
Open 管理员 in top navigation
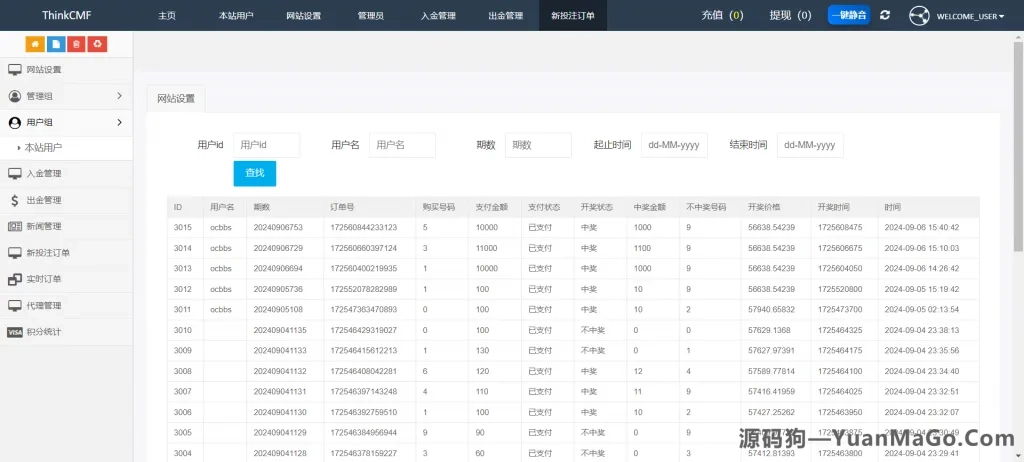(371, 16)
